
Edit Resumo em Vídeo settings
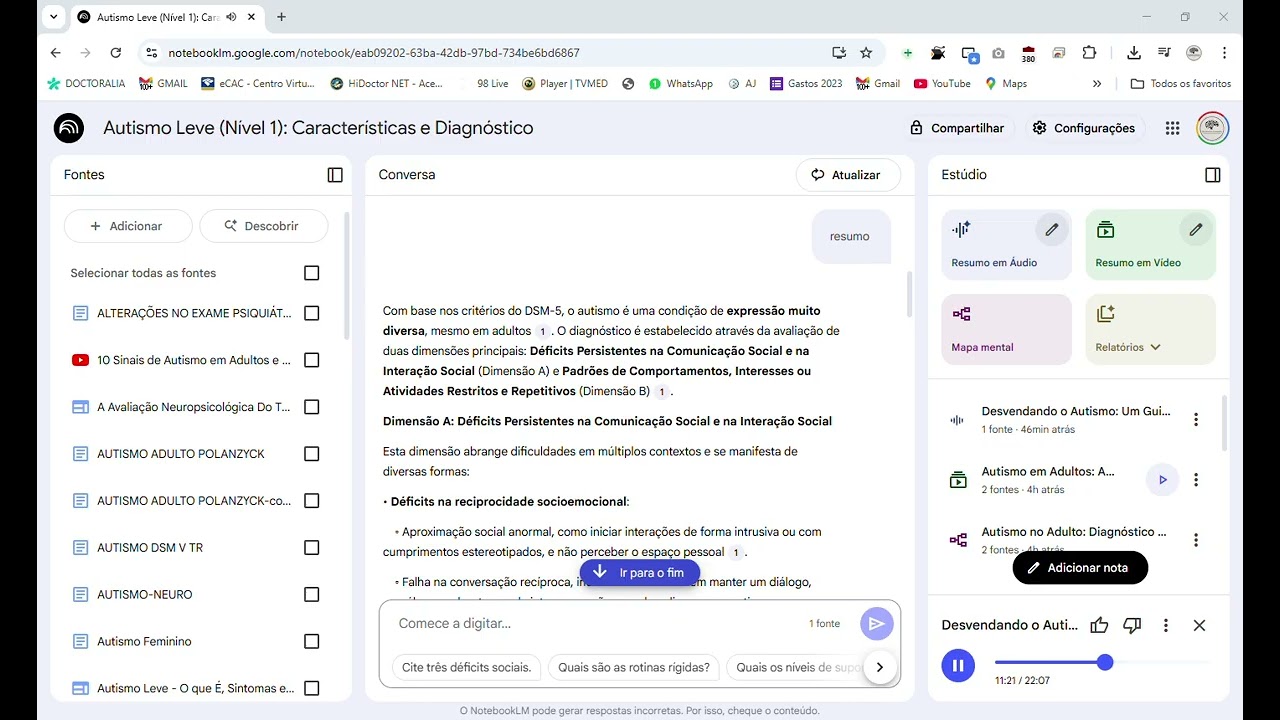point(1196,230)
